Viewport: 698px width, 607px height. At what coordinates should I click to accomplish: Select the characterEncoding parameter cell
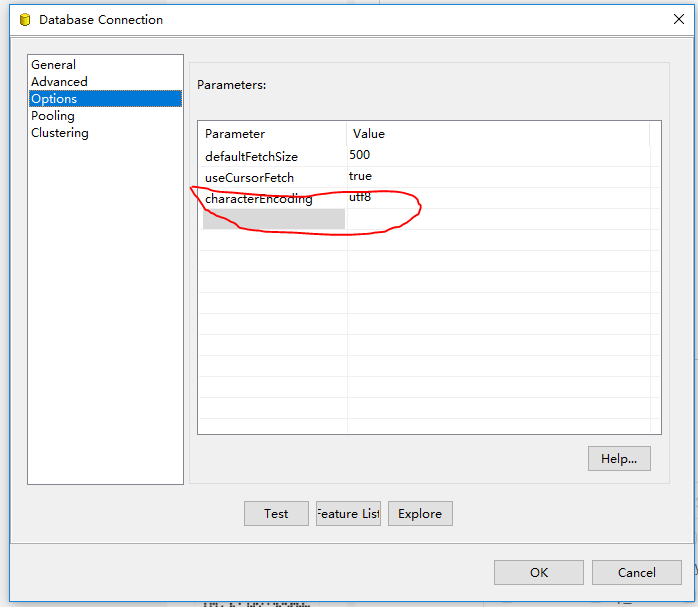click(273, 198)
